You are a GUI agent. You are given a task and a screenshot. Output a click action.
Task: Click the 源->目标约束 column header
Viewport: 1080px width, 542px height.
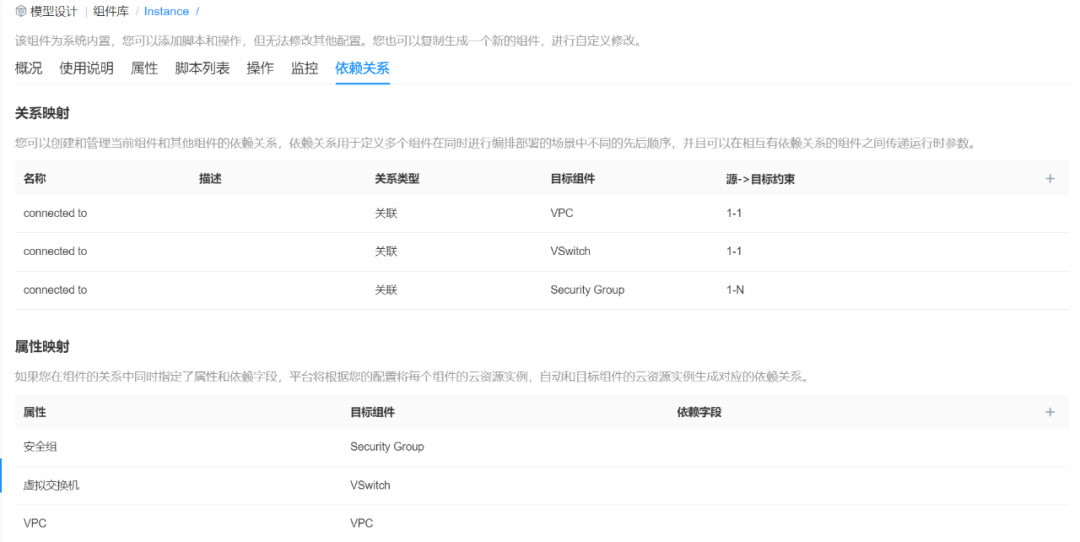760,179
